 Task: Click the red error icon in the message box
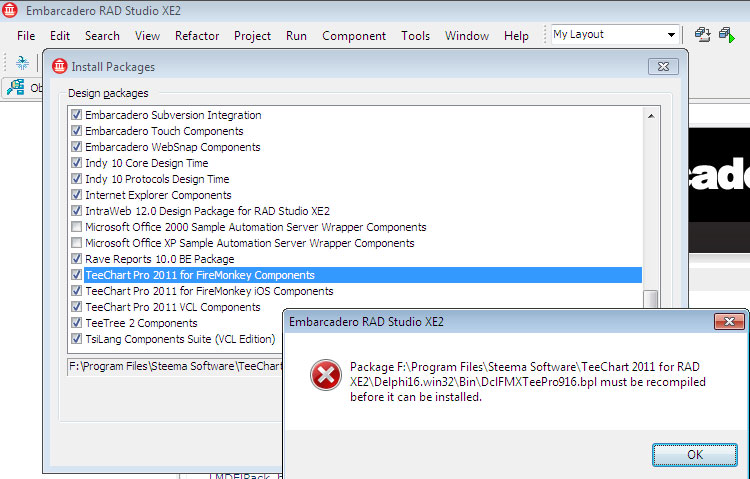click(x=326, y=375)
